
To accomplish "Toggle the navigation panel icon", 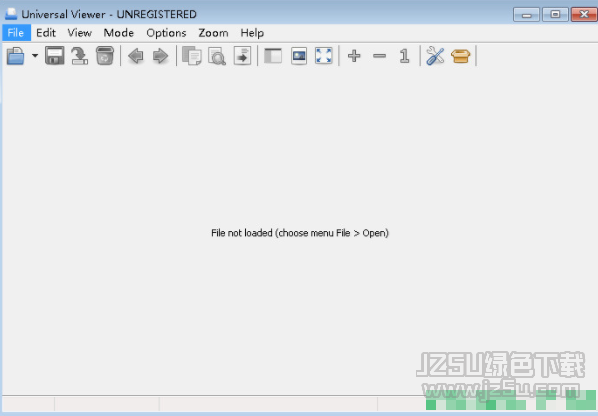I will pos(273,56).
